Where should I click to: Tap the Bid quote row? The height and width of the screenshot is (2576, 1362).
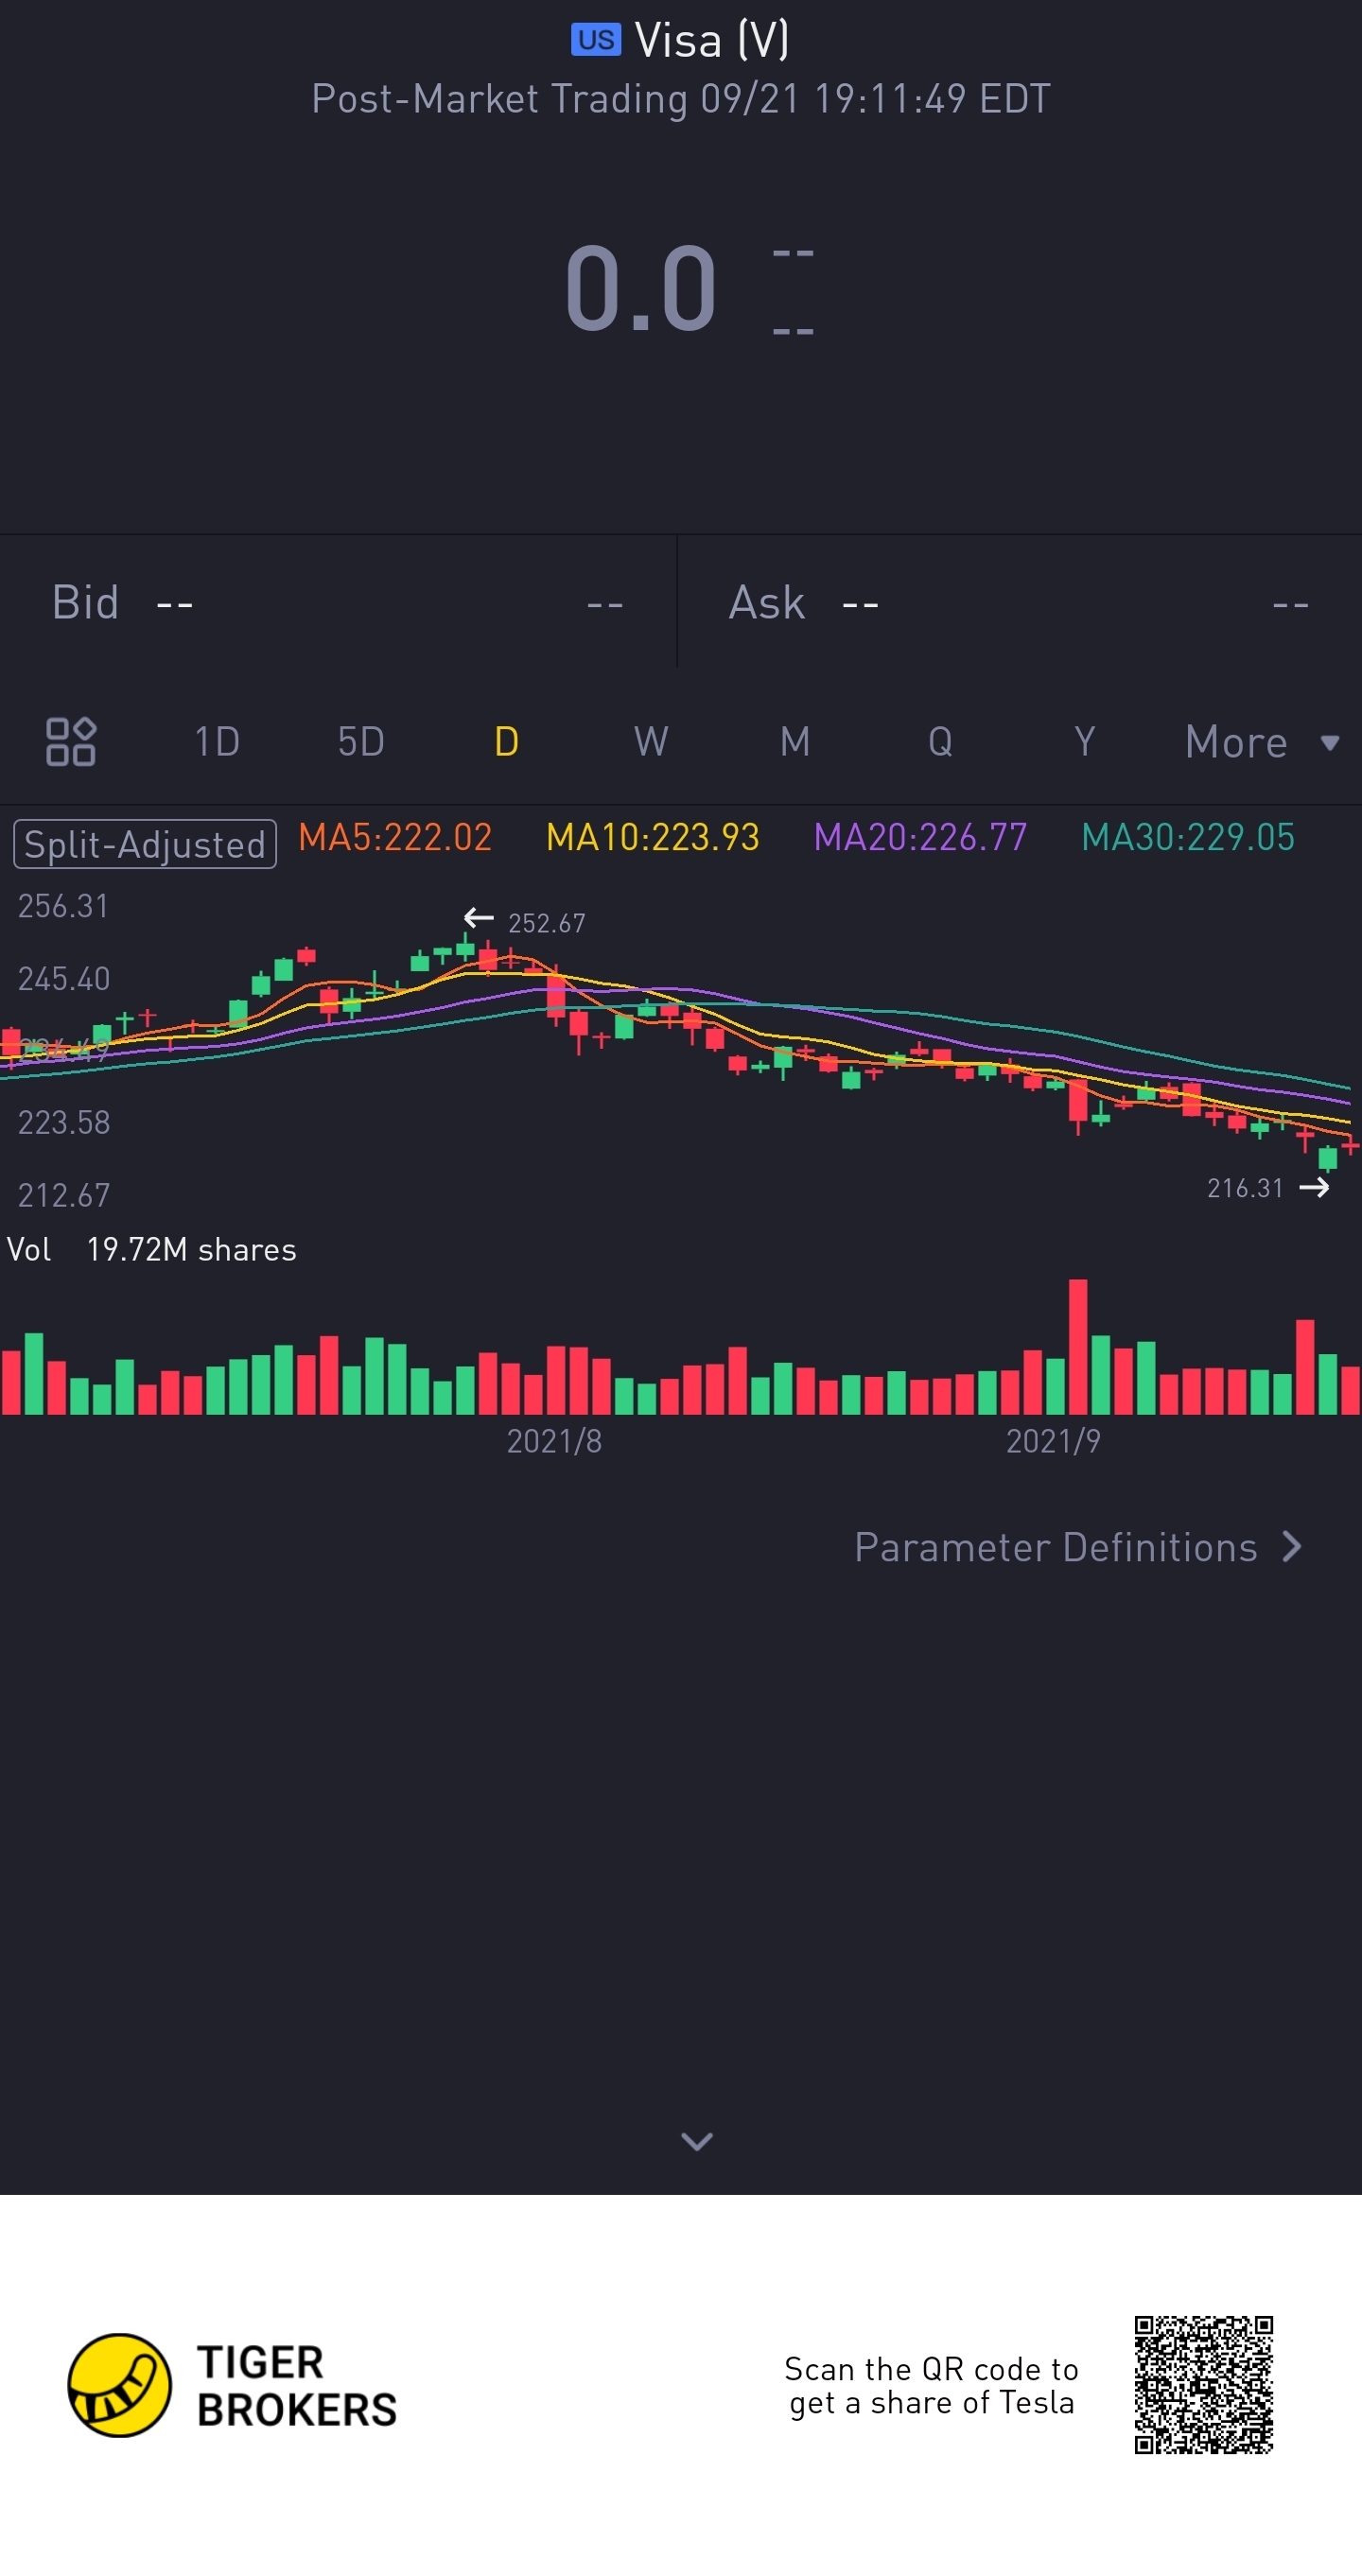pos(338,603)
